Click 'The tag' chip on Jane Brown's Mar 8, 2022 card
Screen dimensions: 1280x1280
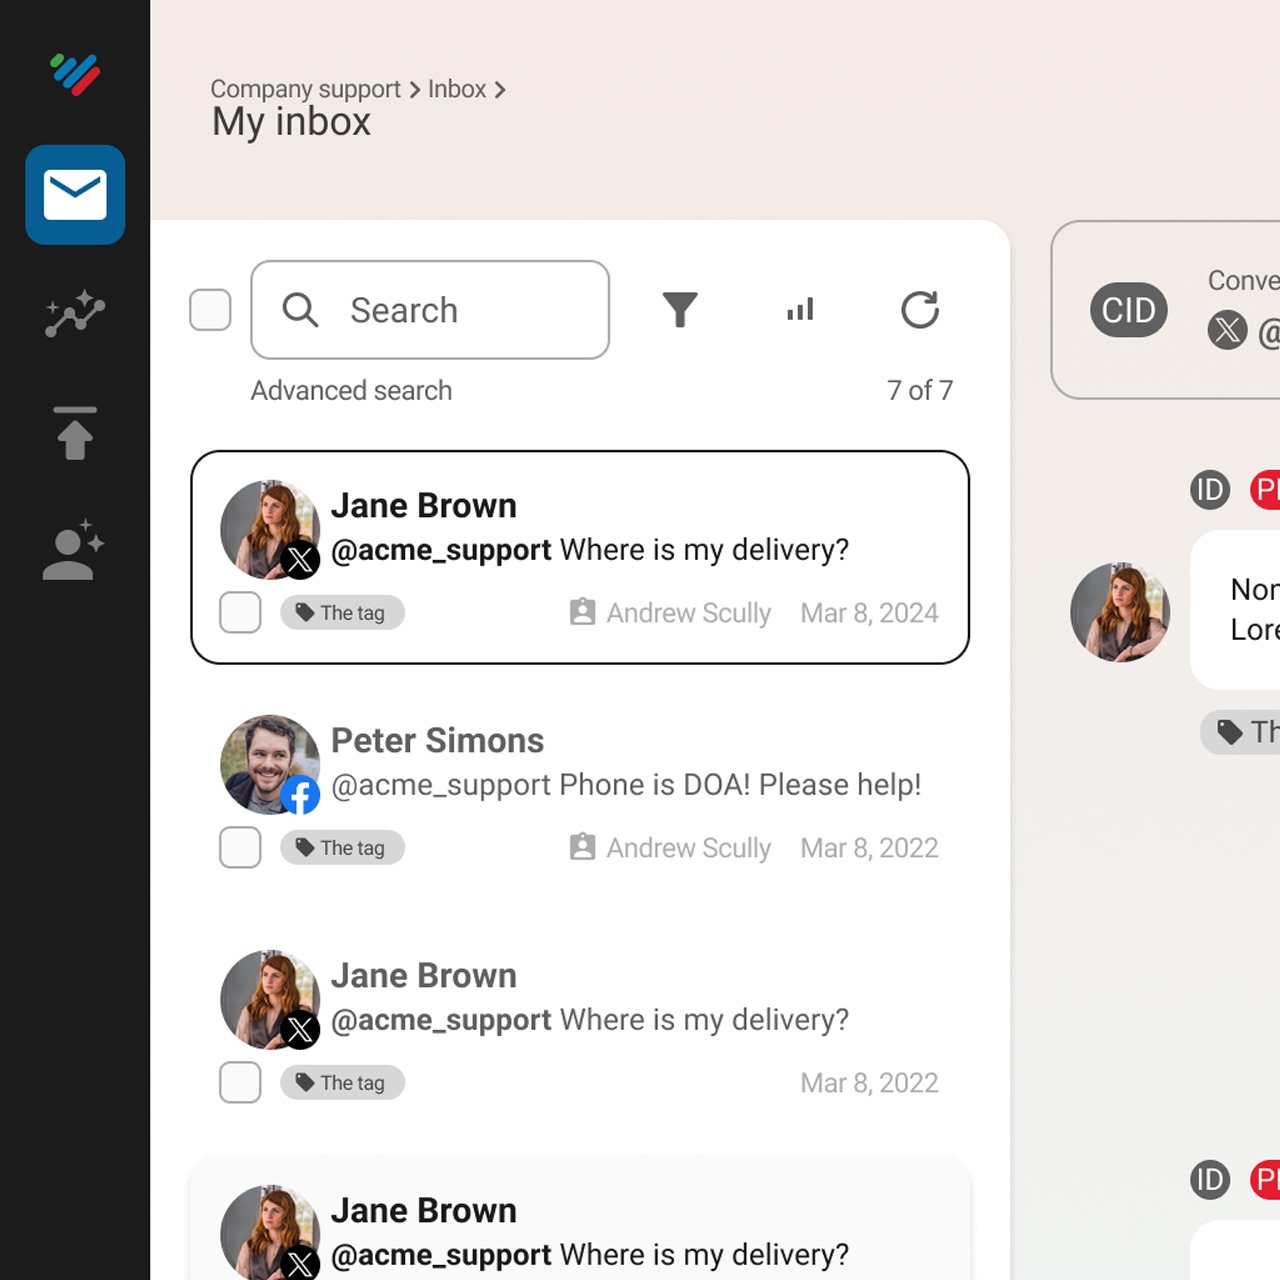(x=342, y=1082)
